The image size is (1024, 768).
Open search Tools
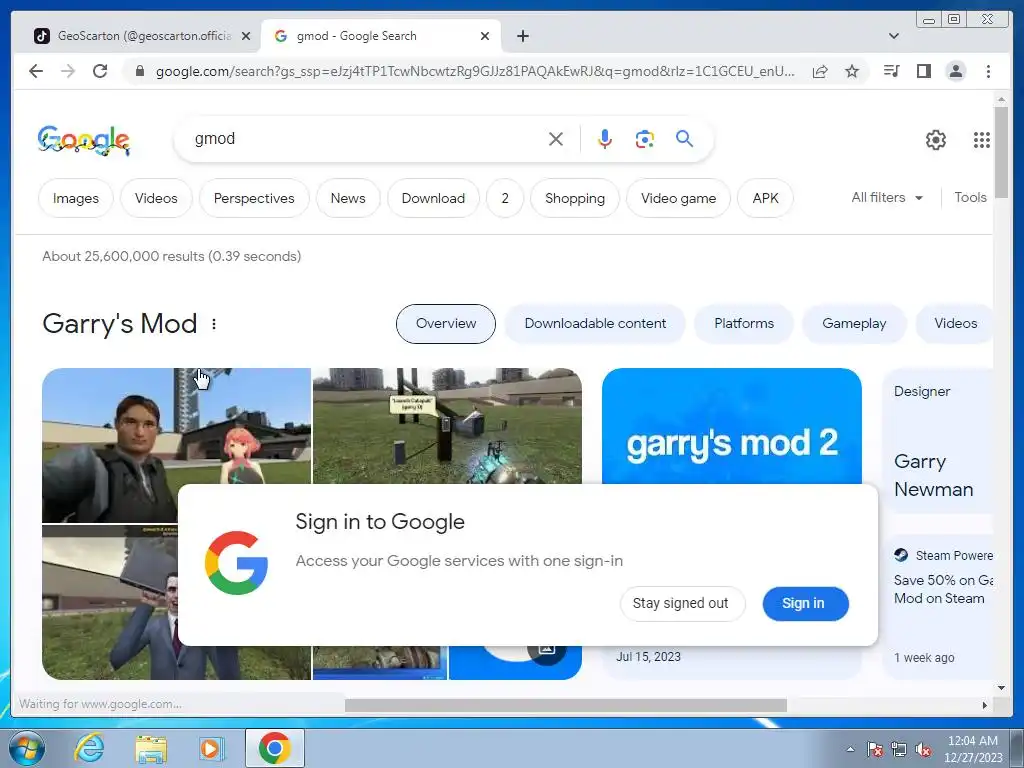point(970,197)
